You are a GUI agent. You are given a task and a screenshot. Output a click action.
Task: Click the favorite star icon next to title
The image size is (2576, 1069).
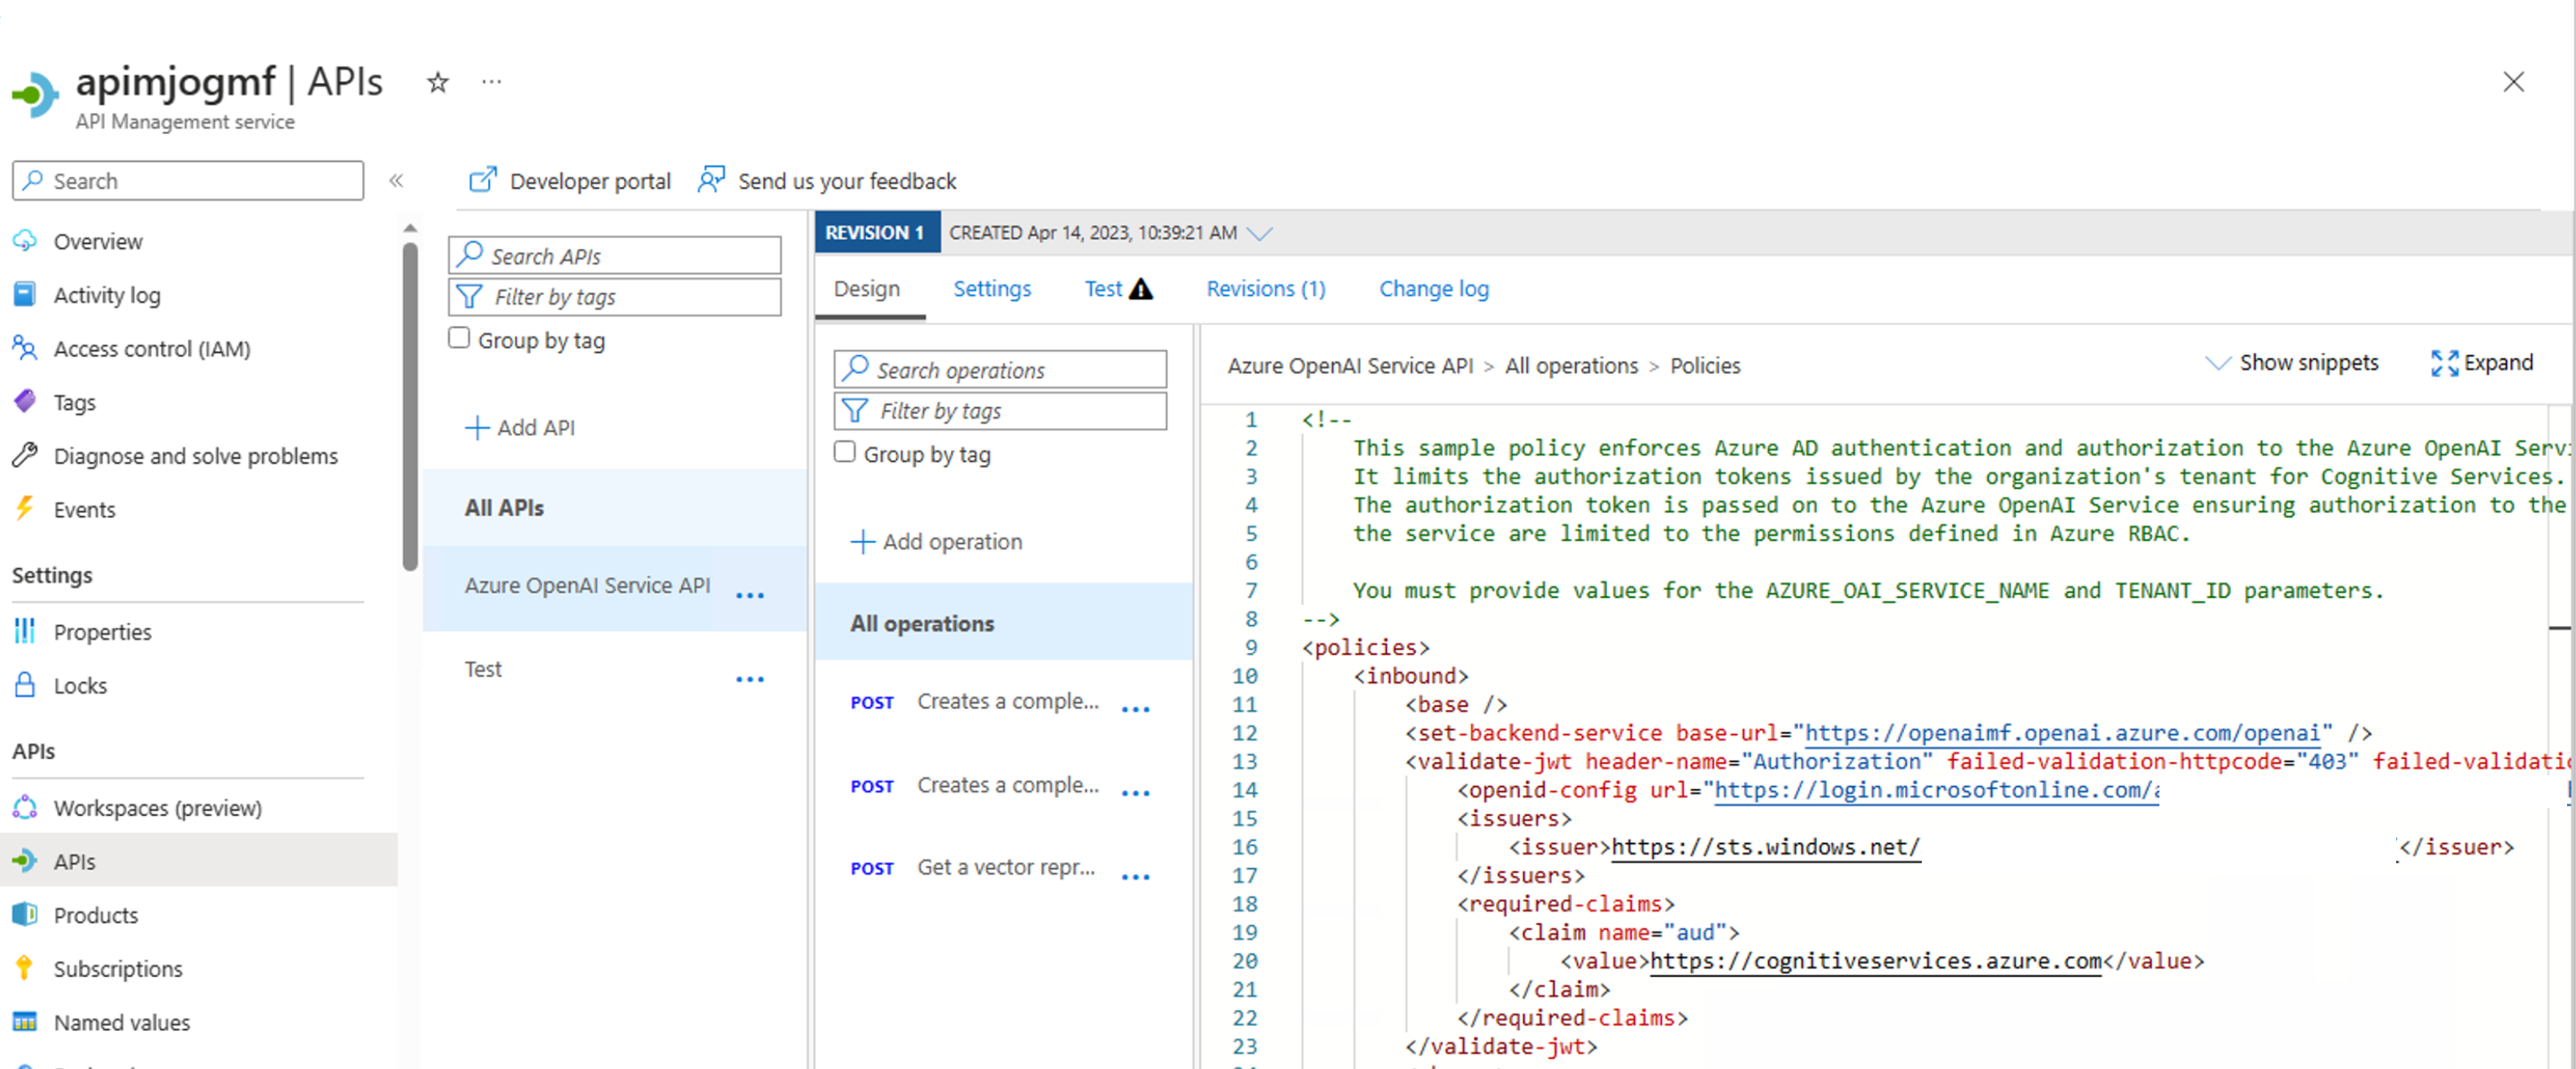click(437, 82)
